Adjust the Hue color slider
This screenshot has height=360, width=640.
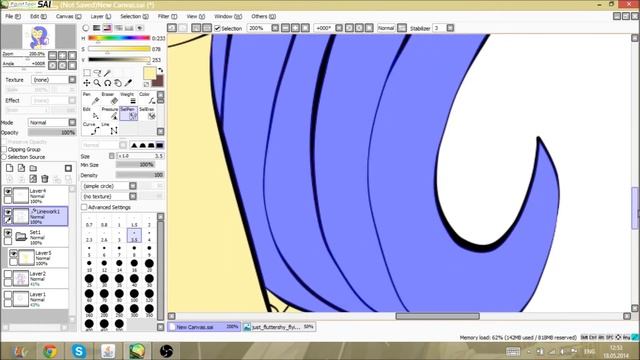[x=119, y=38]
